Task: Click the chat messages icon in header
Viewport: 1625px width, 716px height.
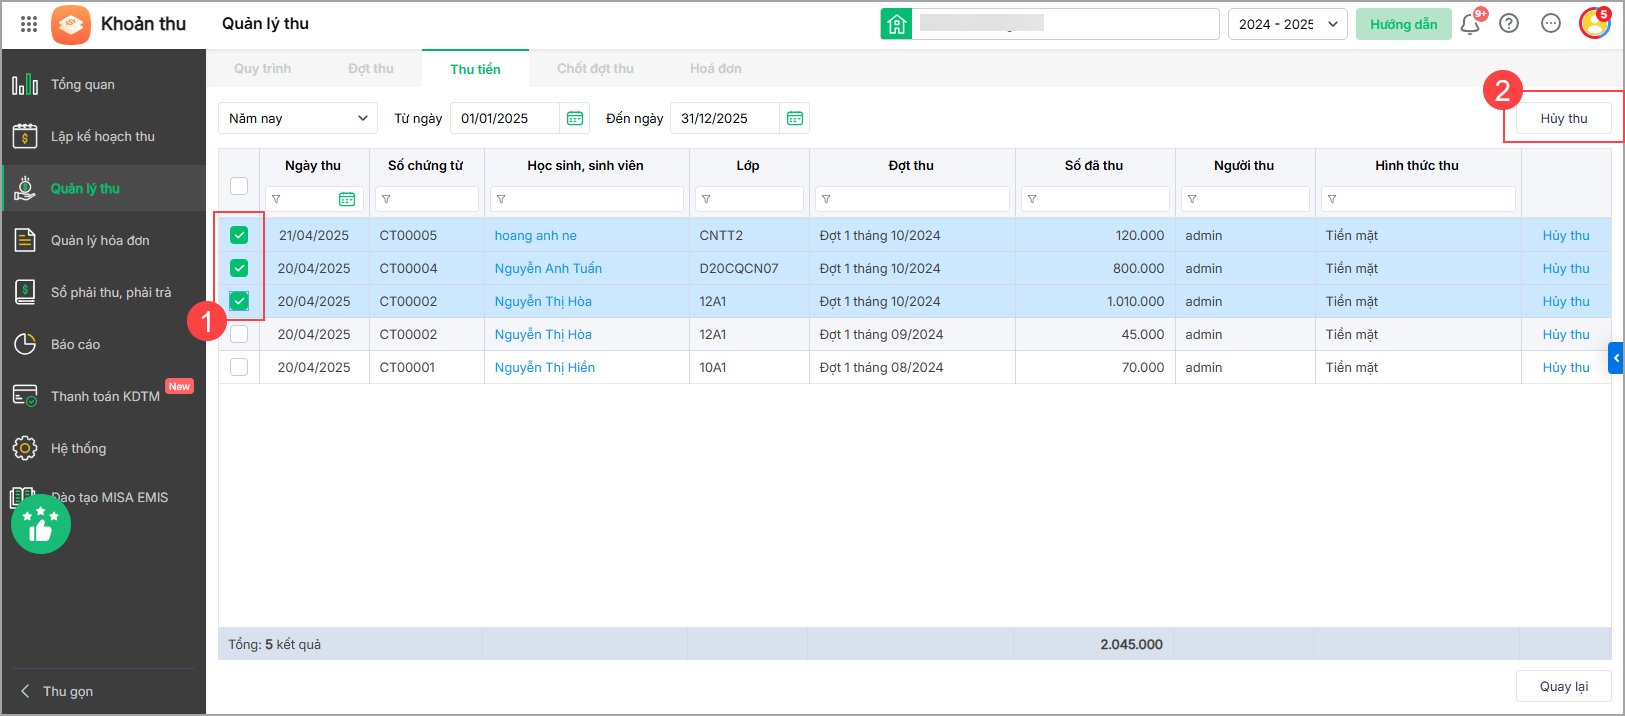Action: pyautogui.click(x=1550, y=24)
